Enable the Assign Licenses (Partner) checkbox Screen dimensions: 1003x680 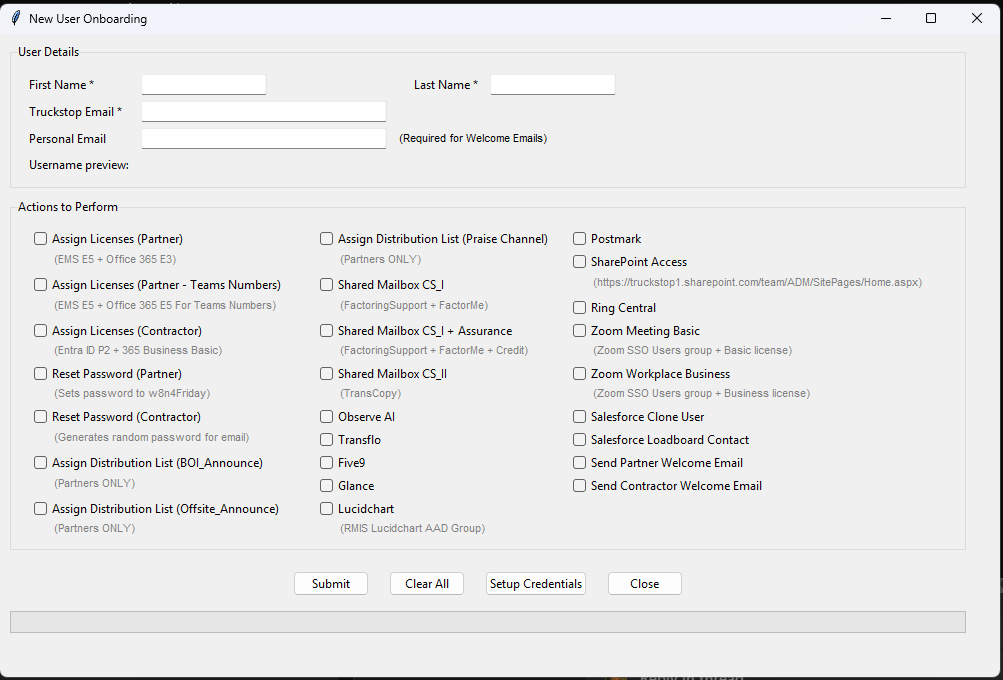[x=40, y=238]
